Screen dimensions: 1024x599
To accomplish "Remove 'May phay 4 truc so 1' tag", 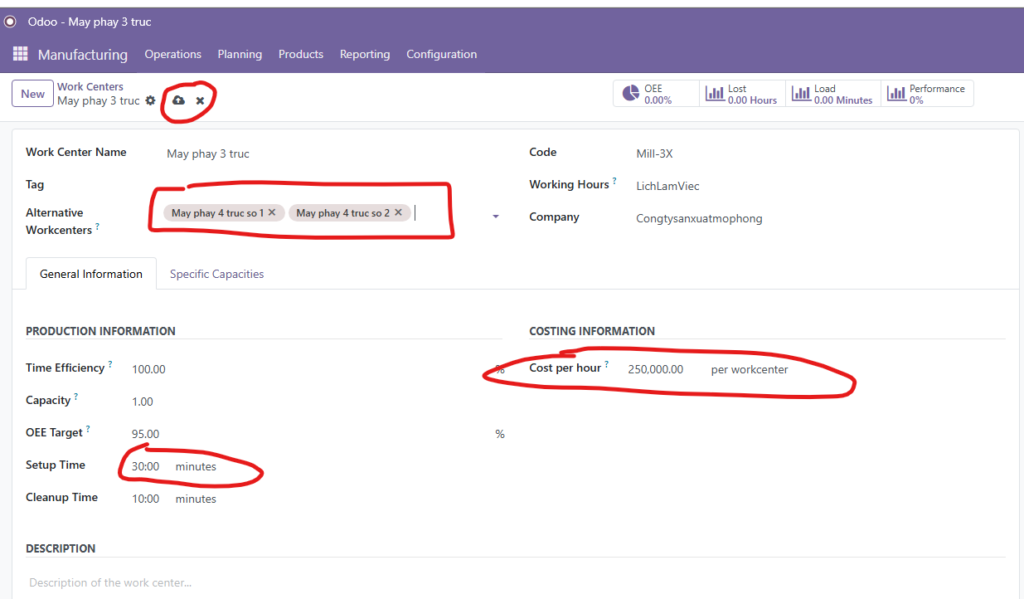I will coord(272,213).
